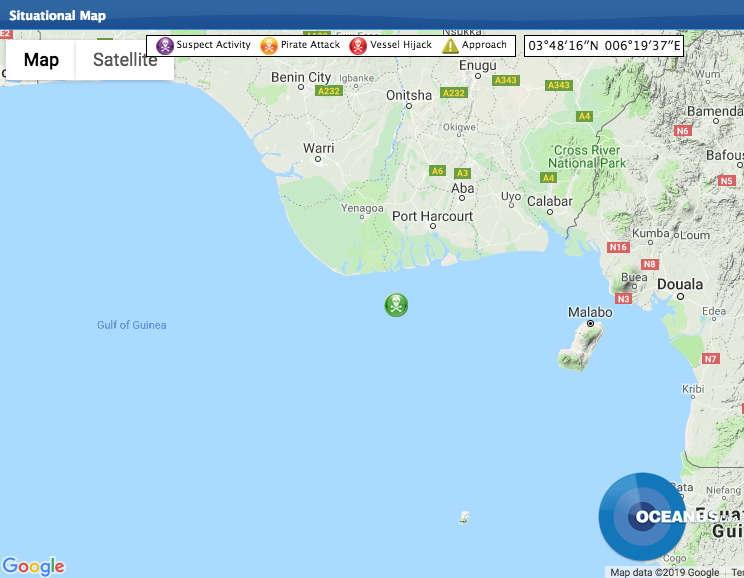
Task: Click the orange Pirate Attack legend icon
Action: pyautogui.click(x=269, y=45)
